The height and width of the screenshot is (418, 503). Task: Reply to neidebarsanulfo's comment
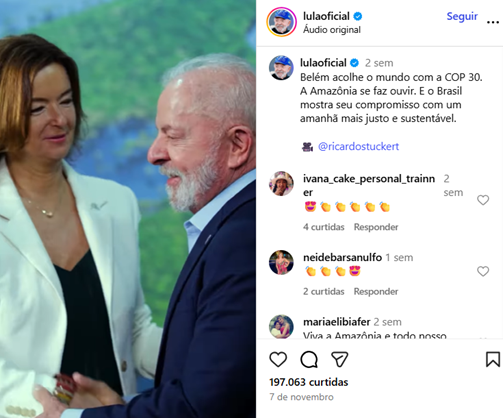point(376,292)
